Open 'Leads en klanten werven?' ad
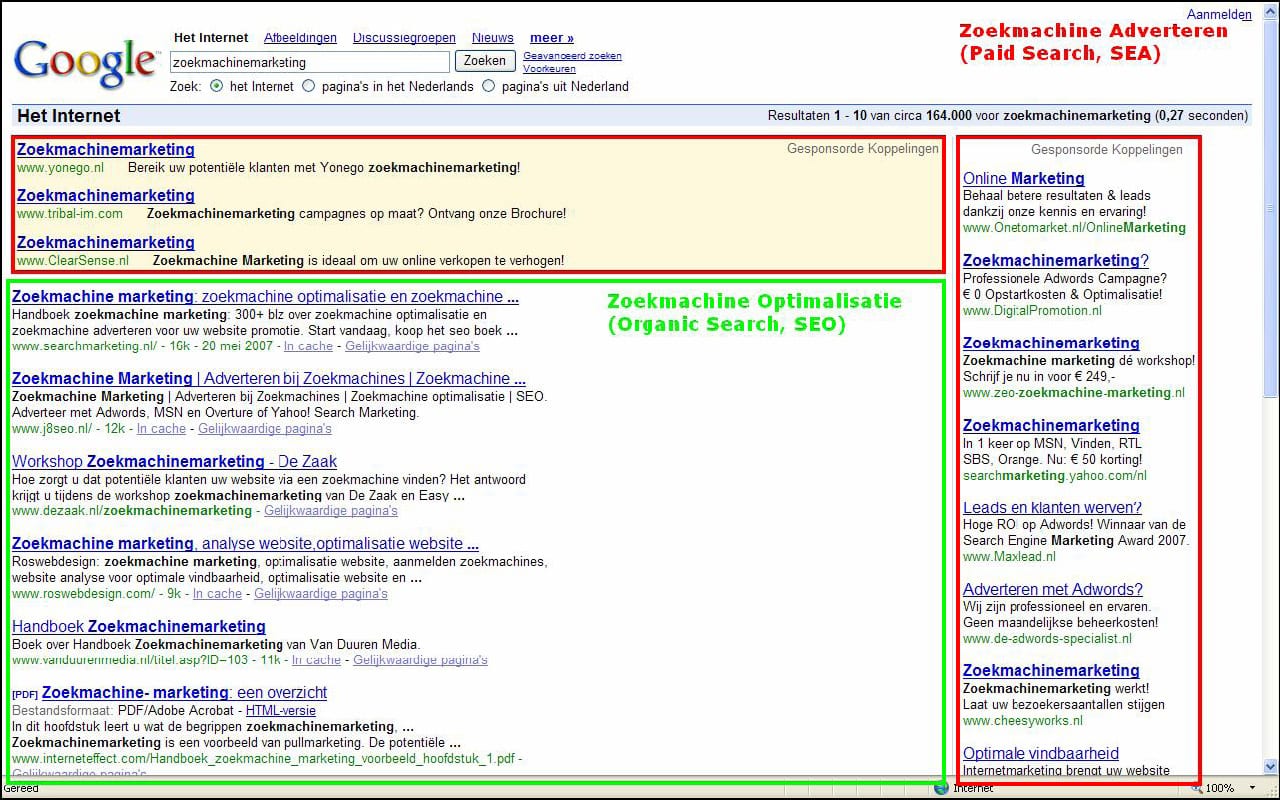Image resolution: width=1280 pixels, height=800 pixels. click(1052, 507)
